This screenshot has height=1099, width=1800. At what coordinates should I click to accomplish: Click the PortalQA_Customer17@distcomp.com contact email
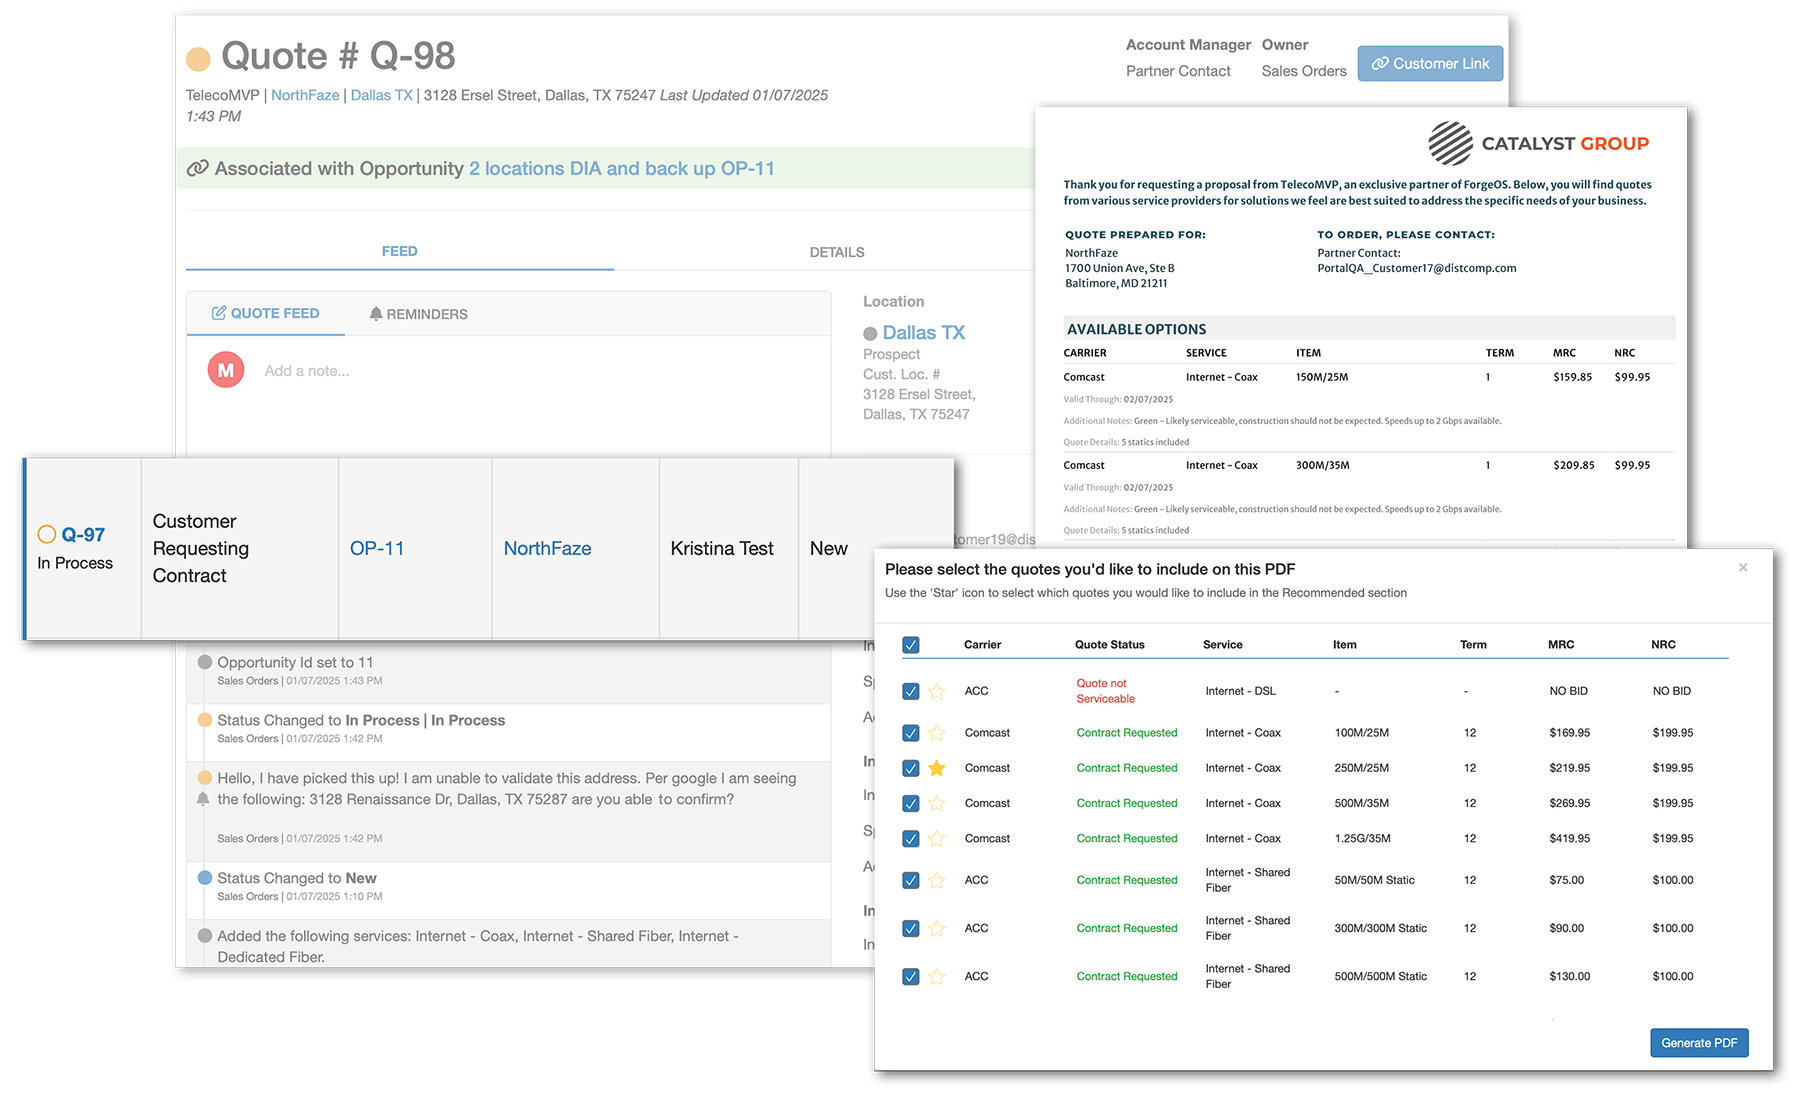pyautogui.click(x=1416, y=268)
